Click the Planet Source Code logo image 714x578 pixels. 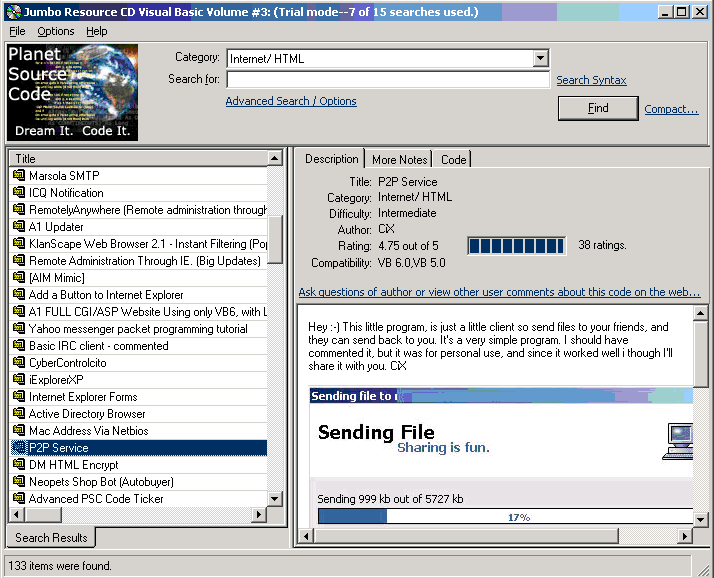(x=72, y=92)
